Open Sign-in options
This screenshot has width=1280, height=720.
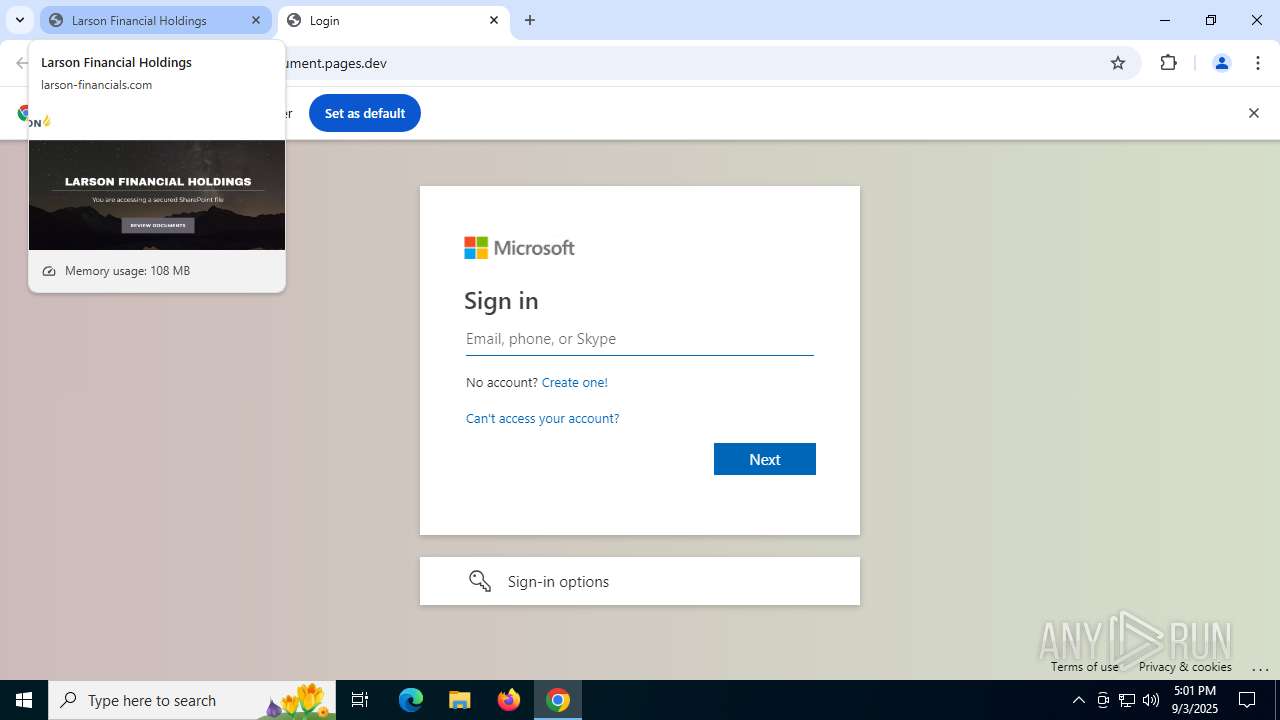pos(640,581)
